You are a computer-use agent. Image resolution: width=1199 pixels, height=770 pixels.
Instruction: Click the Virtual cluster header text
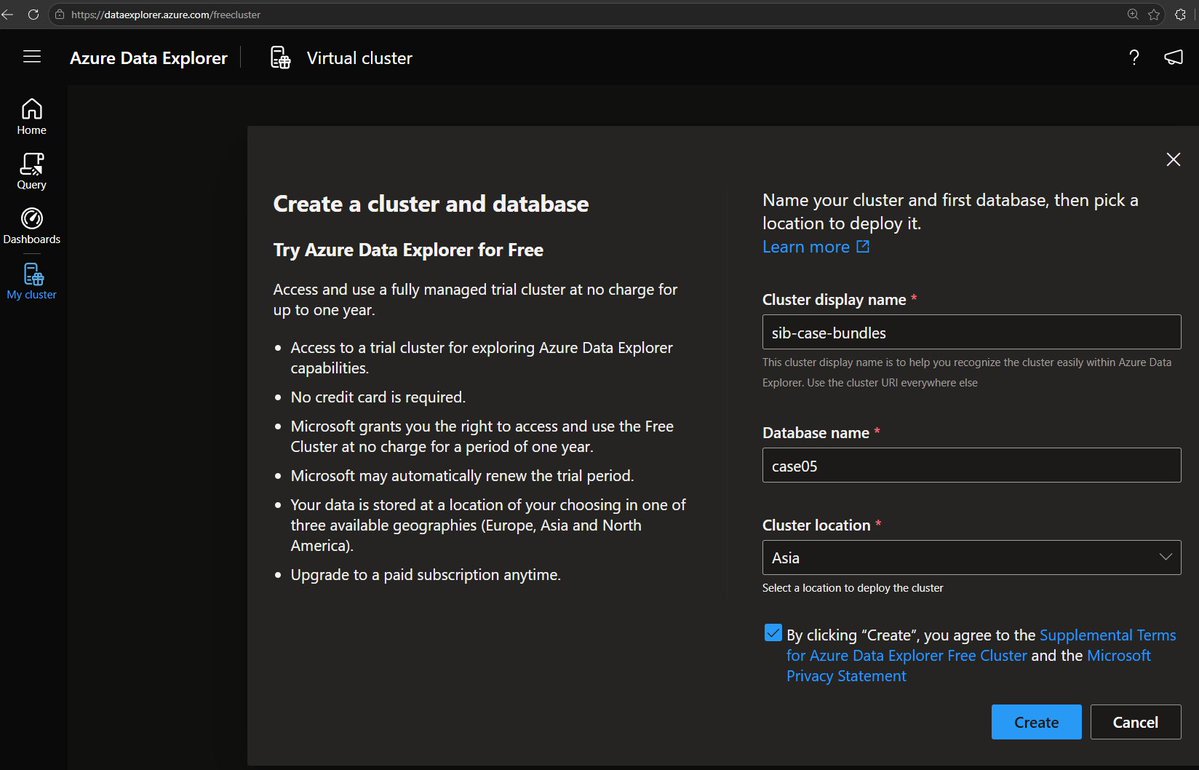click(359, 58)
